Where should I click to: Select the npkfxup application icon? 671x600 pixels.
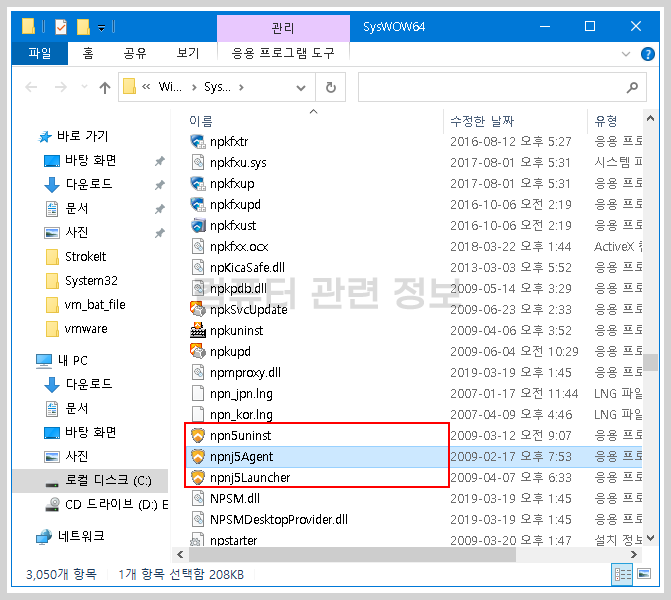pyautogui.click(x=197, y=183)
